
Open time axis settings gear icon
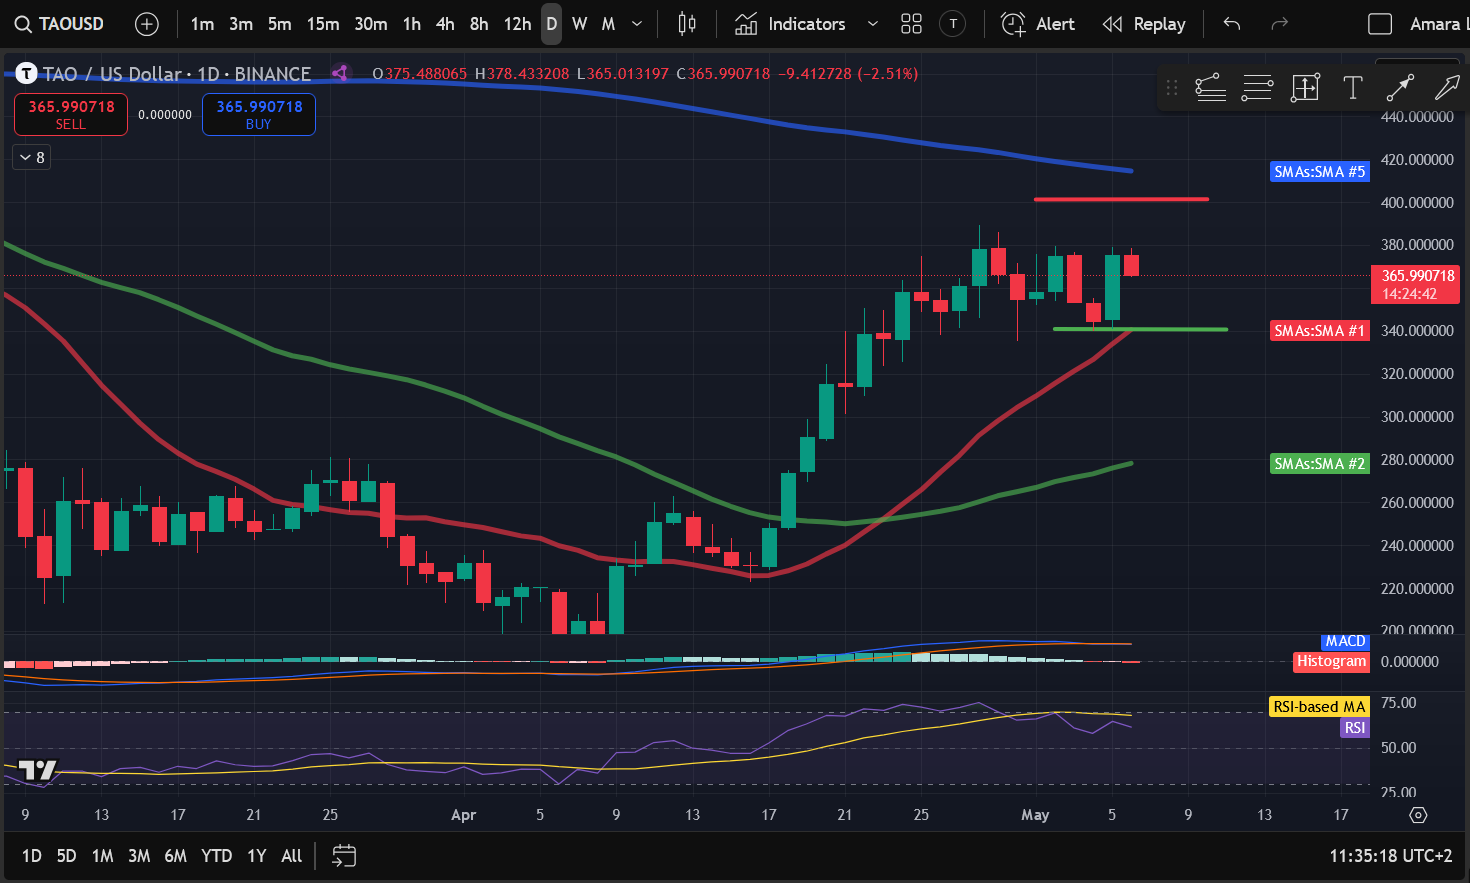click(1418, 815)
